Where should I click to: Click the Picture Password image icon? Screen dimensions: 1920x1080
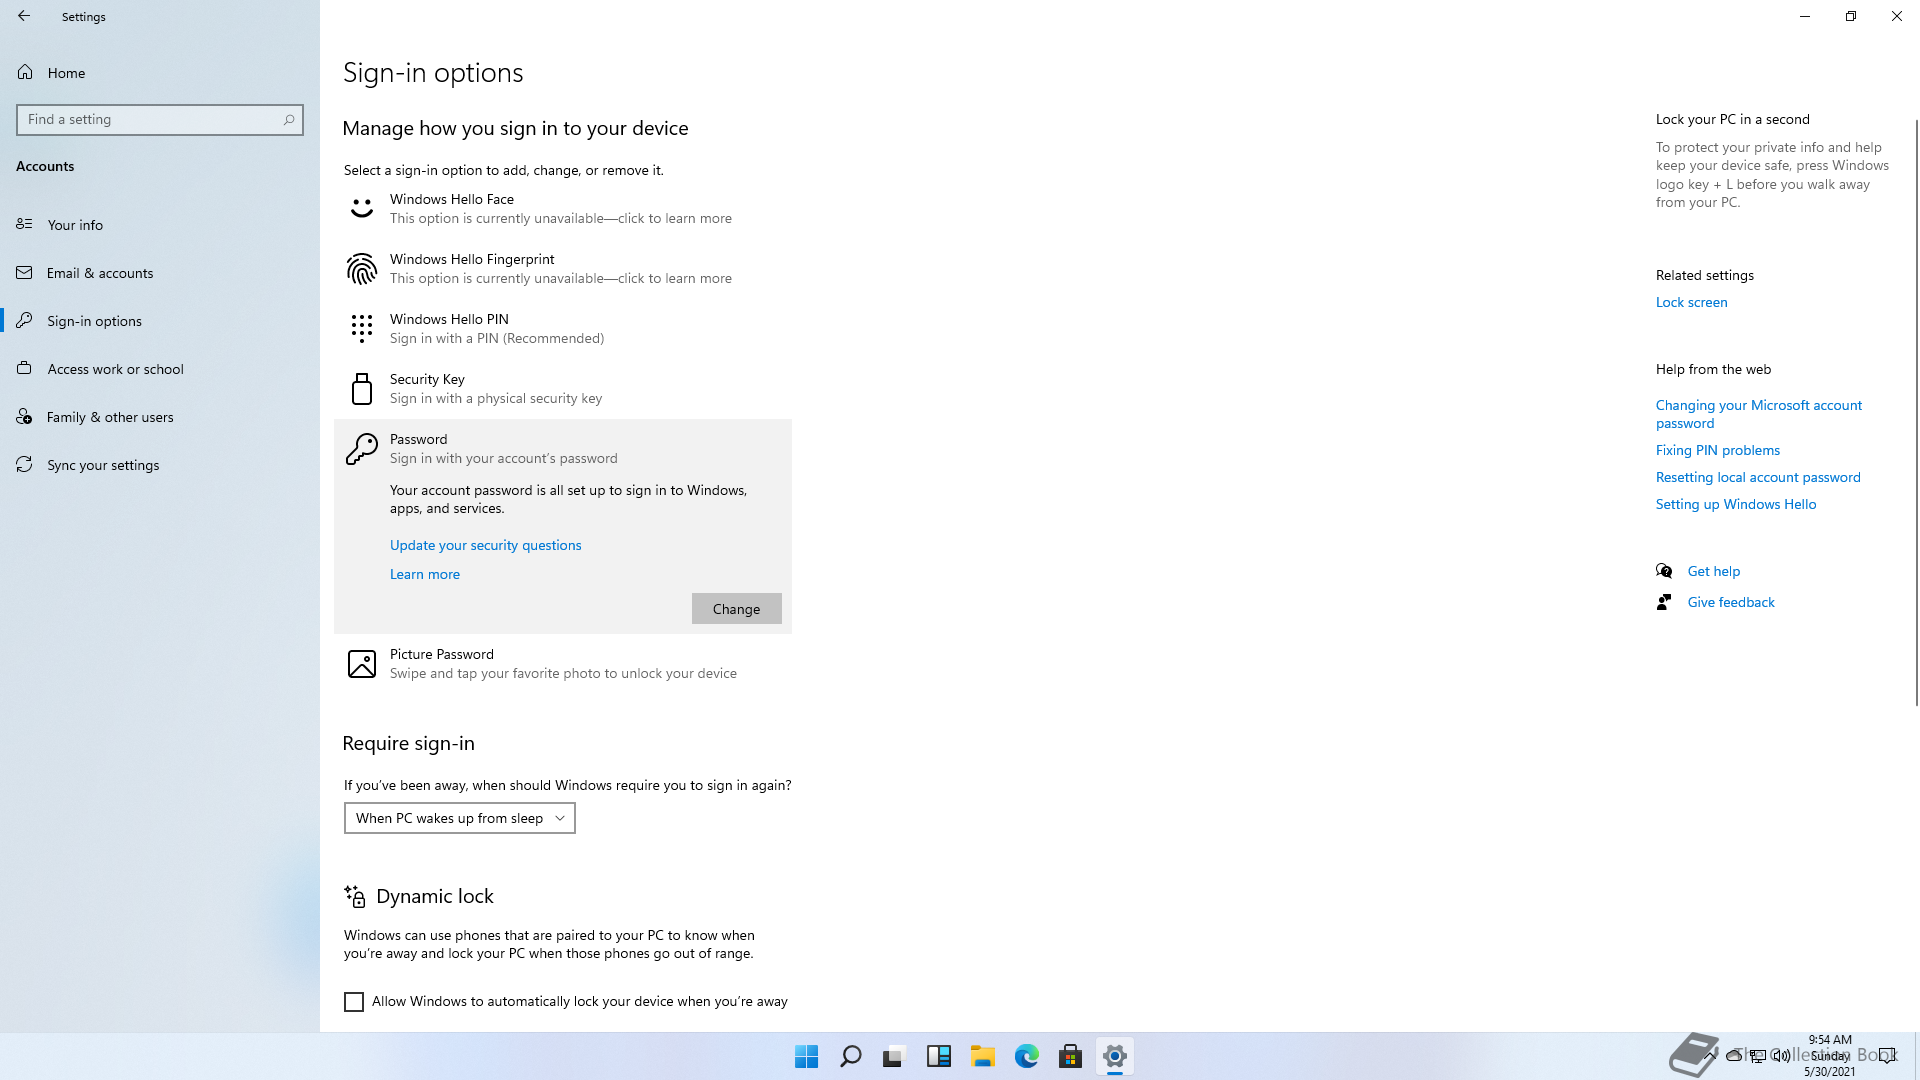click(x=361, y=664)
